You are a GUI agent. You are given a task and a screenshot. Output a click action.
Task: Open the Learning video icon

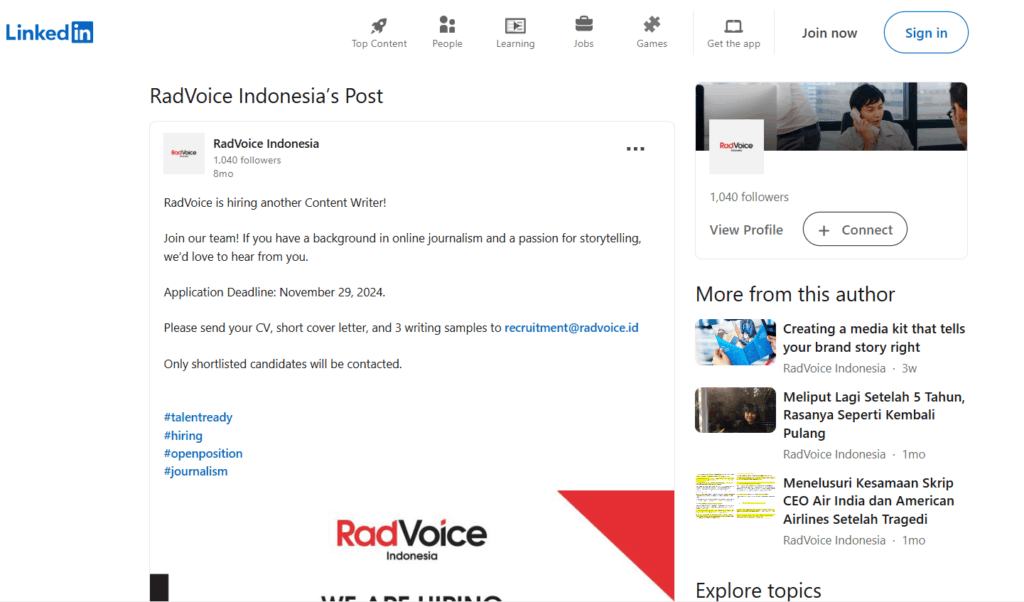coord(515,25)
